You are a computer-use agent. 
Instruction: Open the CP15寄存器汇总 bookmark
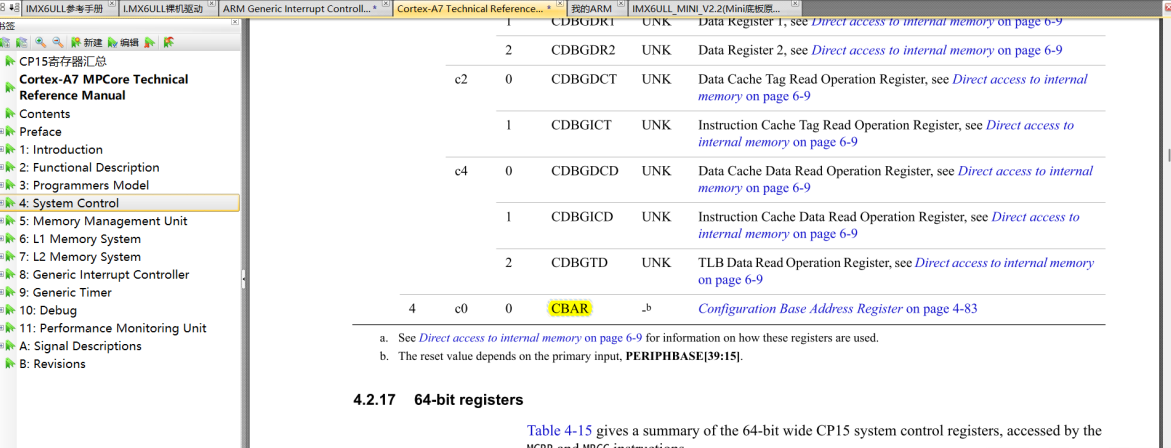[63, 61]
